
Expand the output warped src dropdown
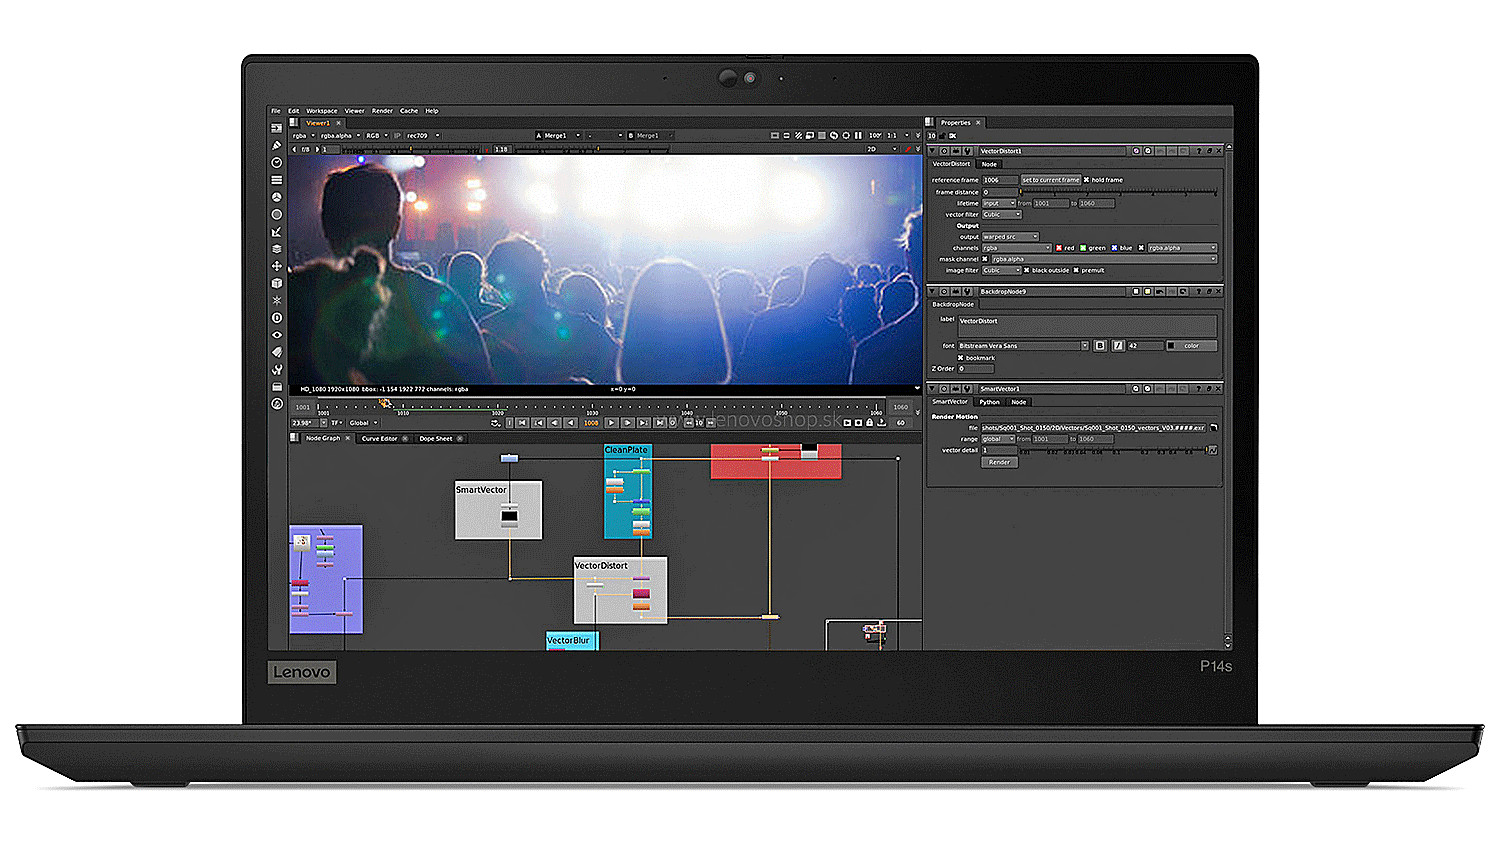coord(1010,237)
